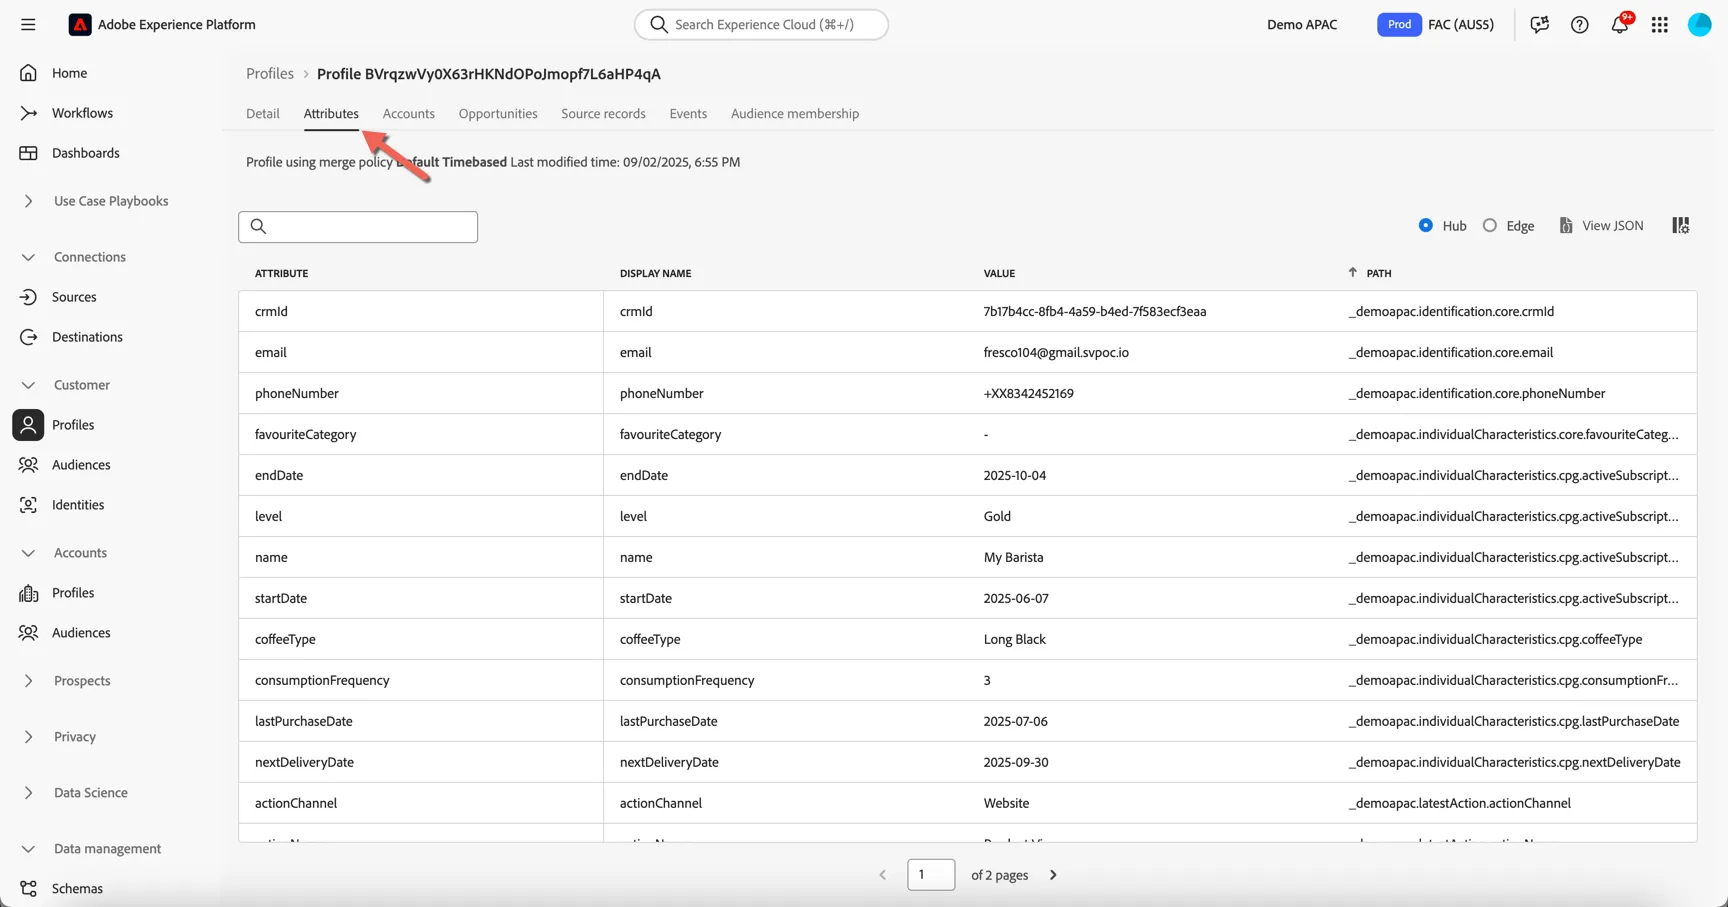Open the user profile avatar

1699,24
